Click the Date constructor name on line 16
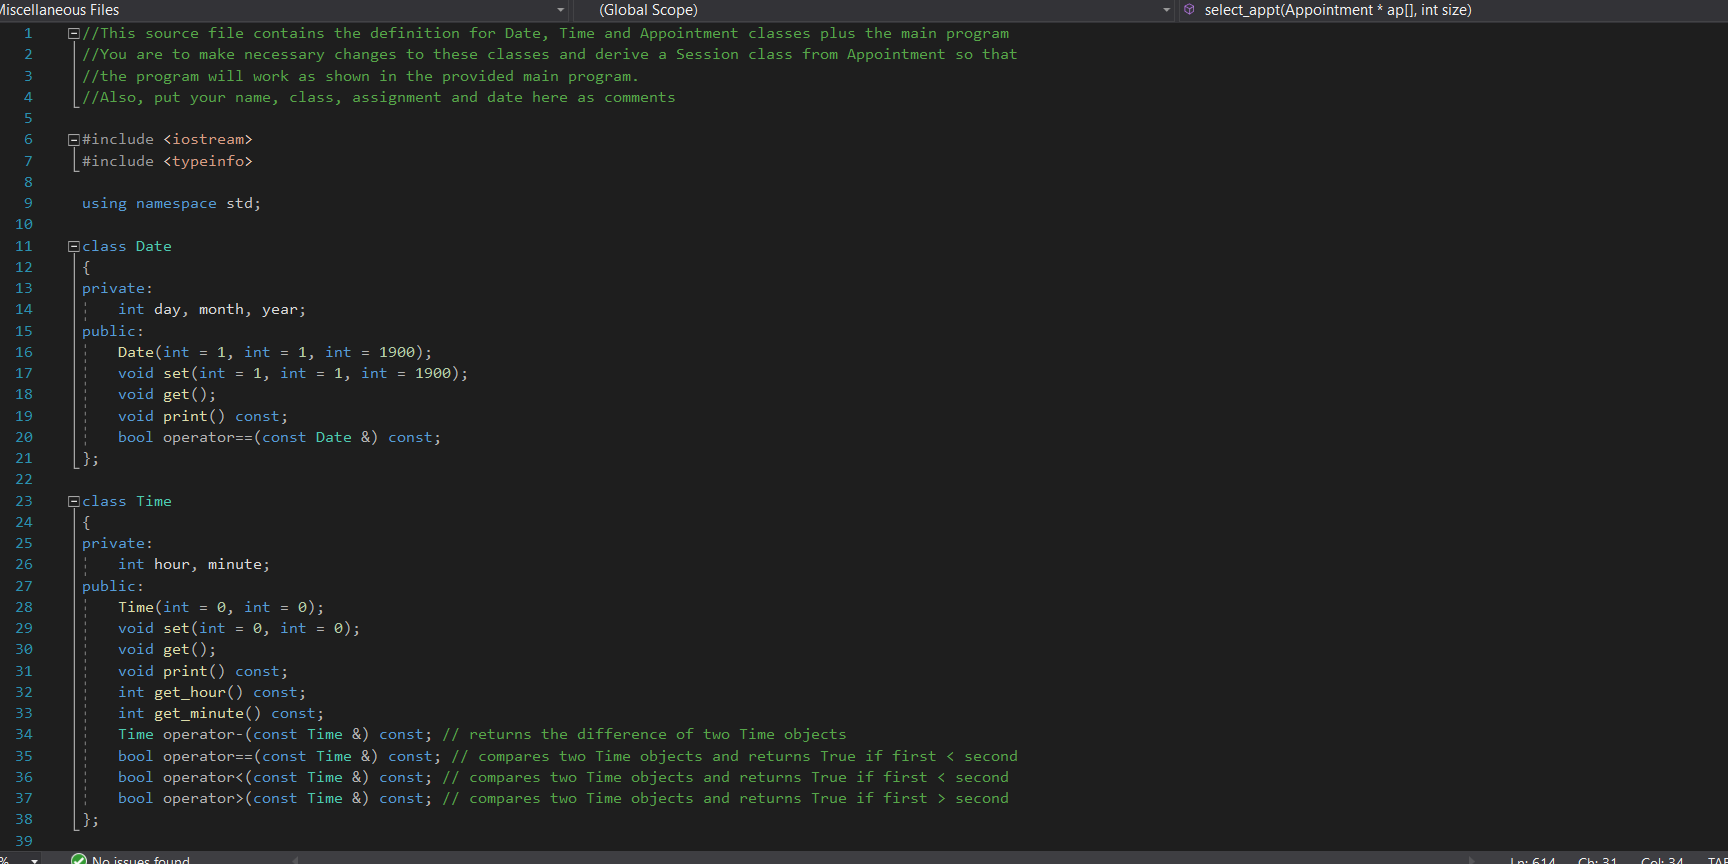This screenshot has width=1728, height=864. pos(136,352)
